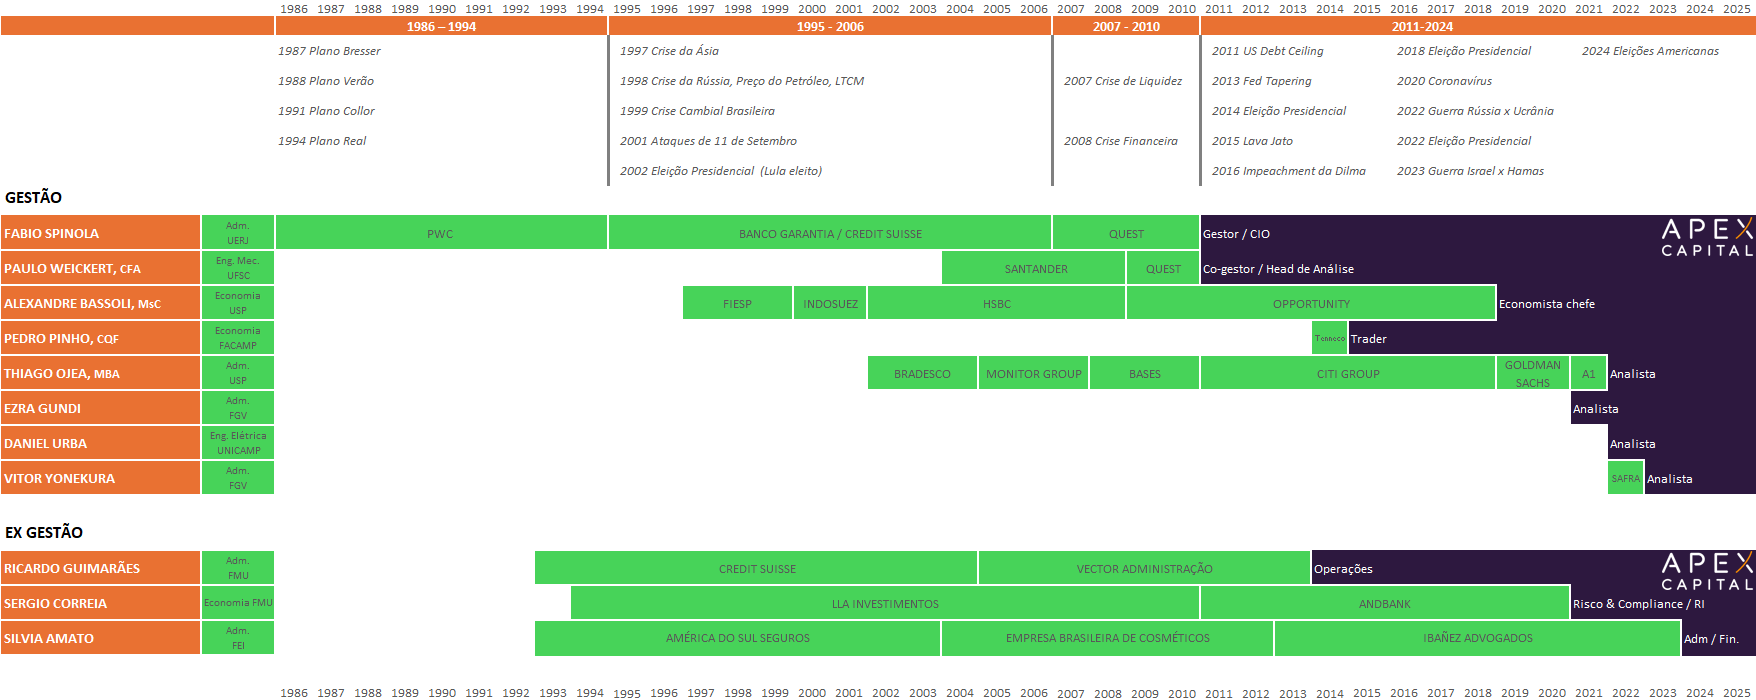Click the Adm / Fin. label
This screenshot has height=700, width=1756.
[1711, 639]
